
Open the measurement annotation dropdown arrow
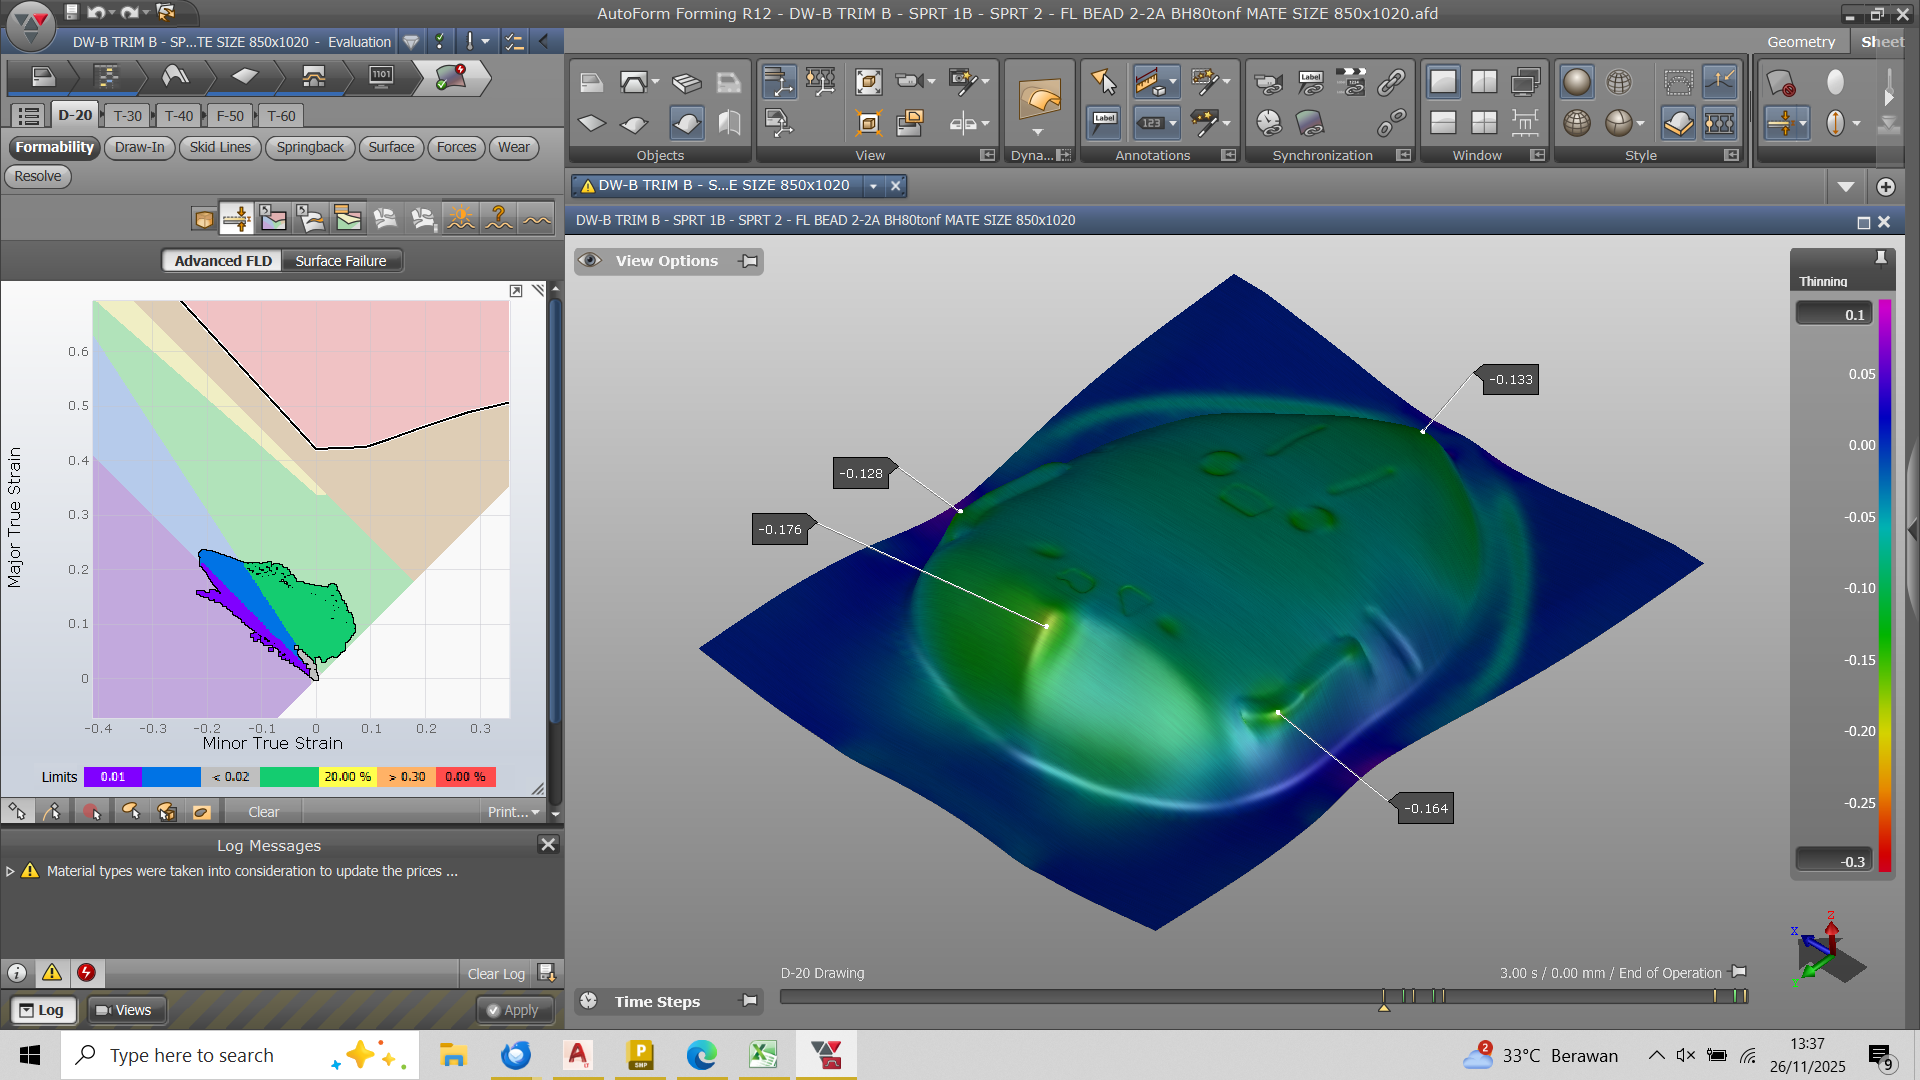tap(1173, 82)
